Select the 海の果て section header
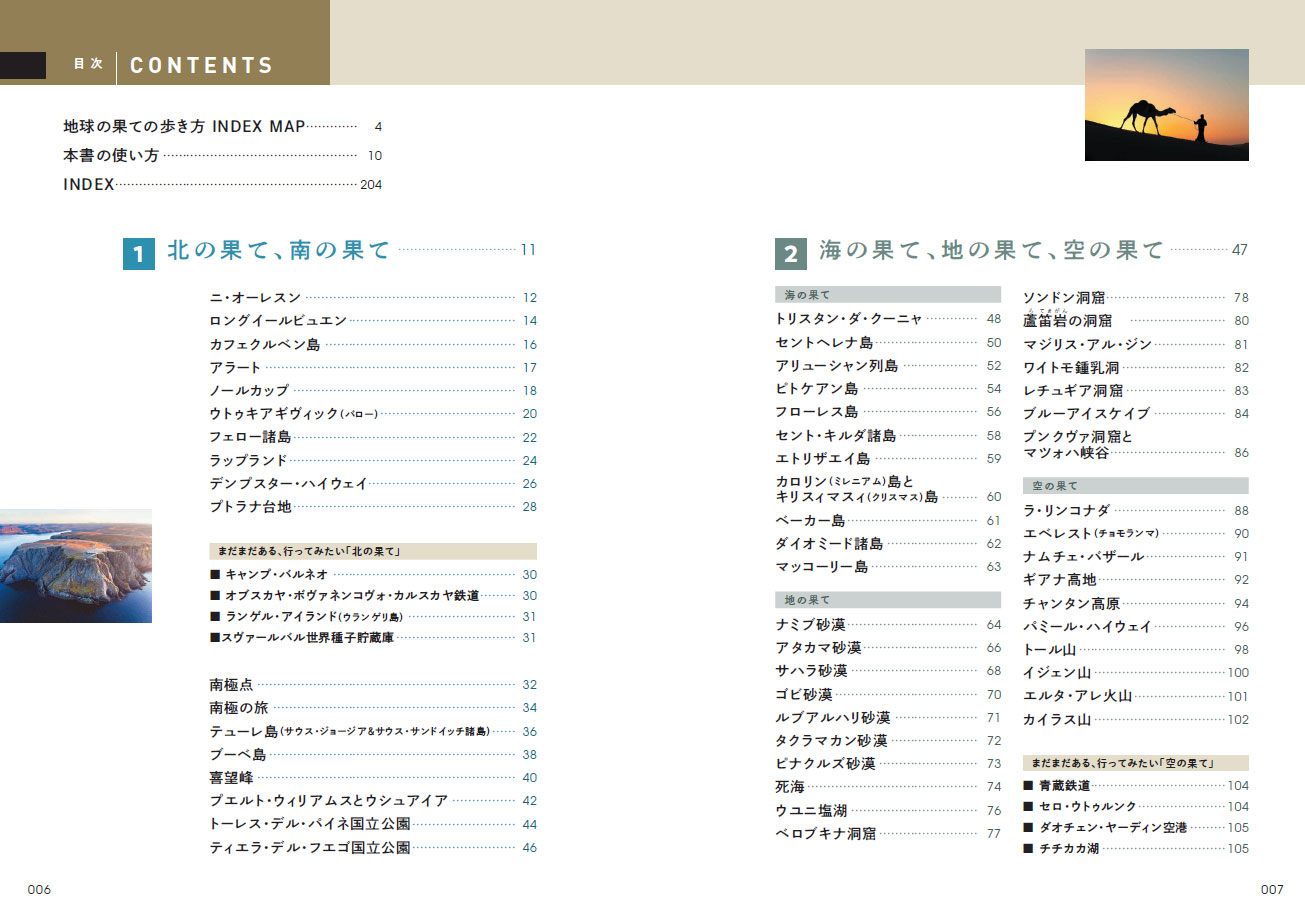Image resolution: width=1305 pixels, height=916 pixels. click(x=807, y=295)
